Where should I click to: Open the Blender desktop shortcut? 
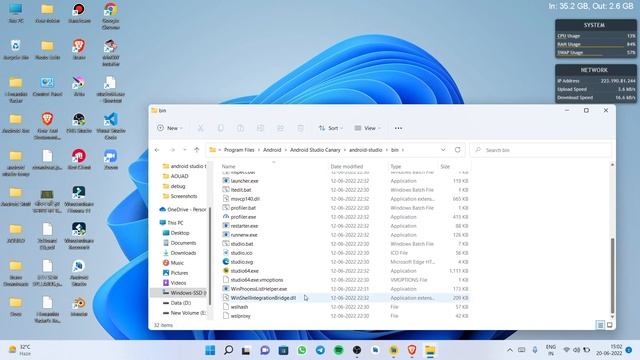click(x=79, y=306)
